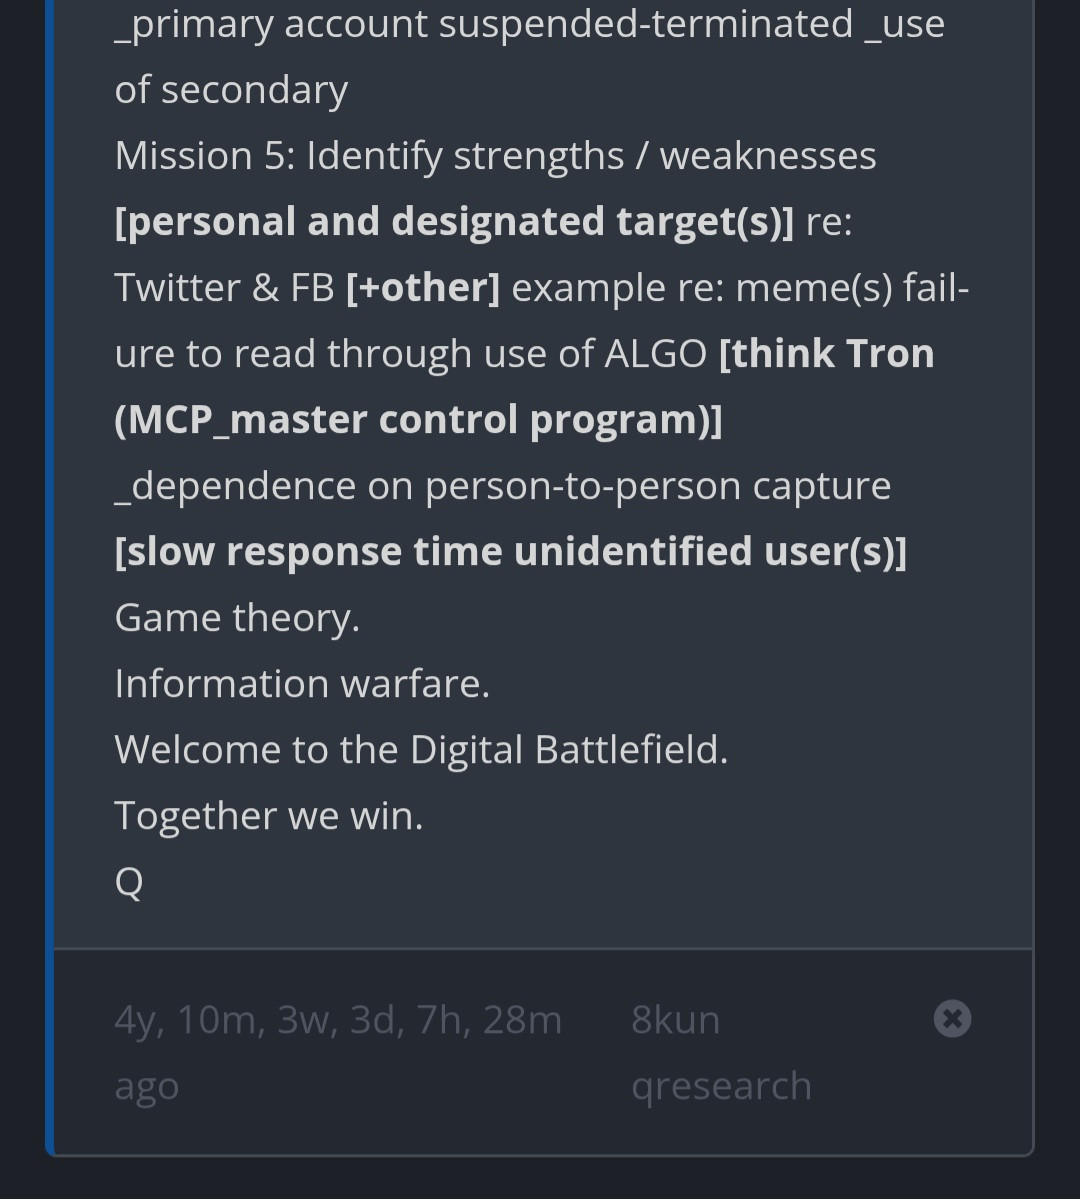Click "[slow response time unidentified user(s)]" text
This screenshot has height=1199, width=1080.
[510, 552]
